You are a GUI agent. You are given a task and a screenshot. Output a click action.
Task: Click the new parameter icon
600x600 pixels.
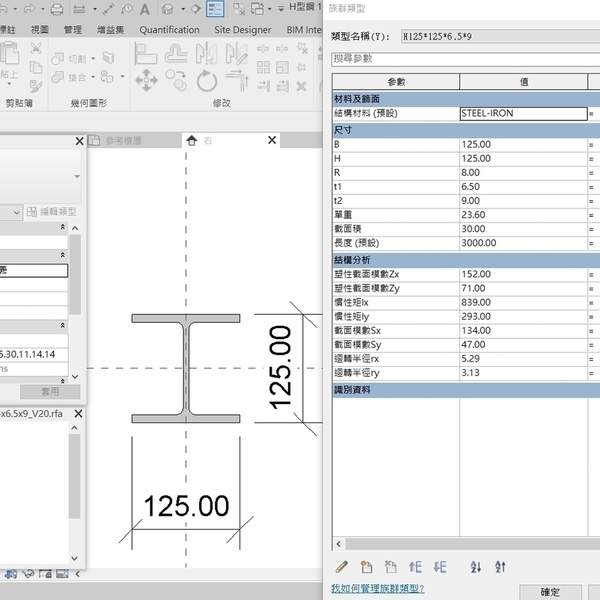366,567
